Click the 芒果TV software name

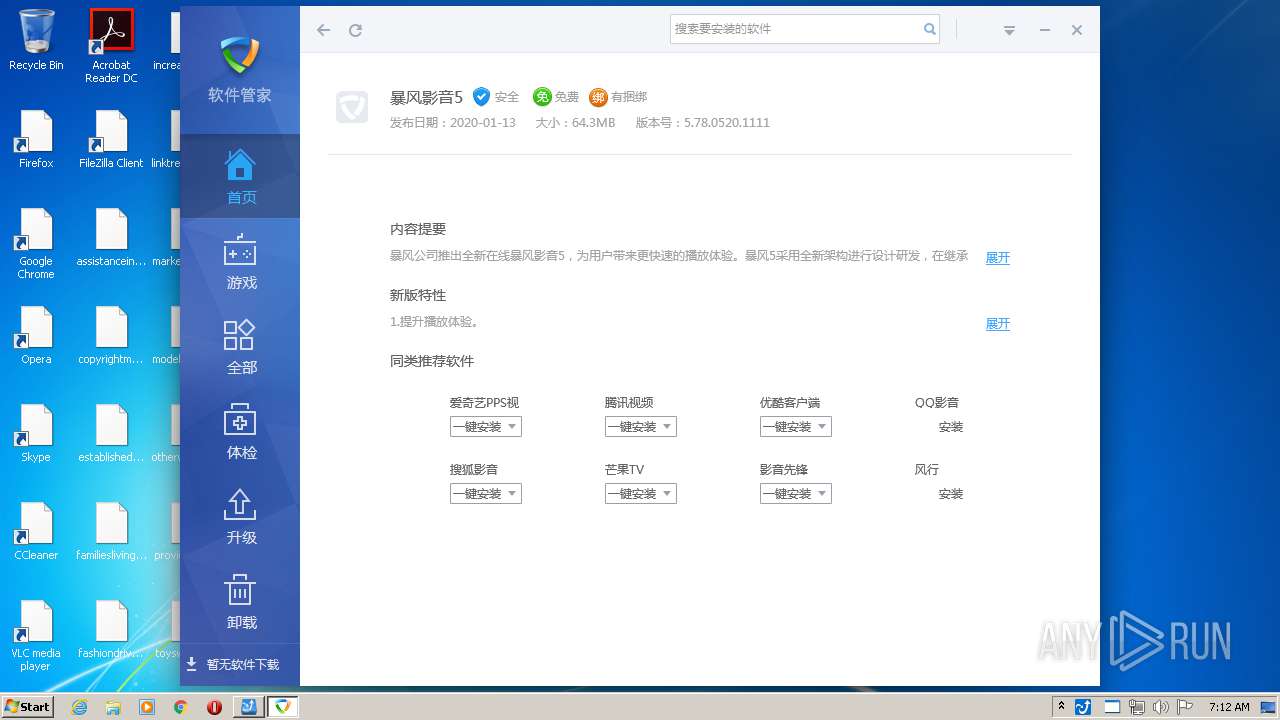(625, 470)
